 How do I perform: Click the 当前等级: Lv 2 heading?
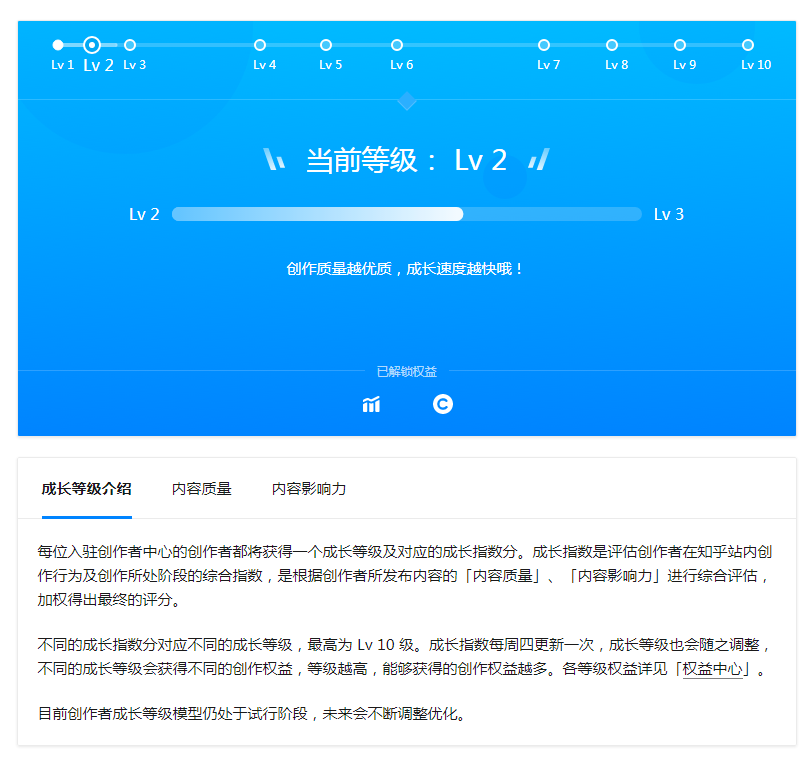[x=406, y=160]
